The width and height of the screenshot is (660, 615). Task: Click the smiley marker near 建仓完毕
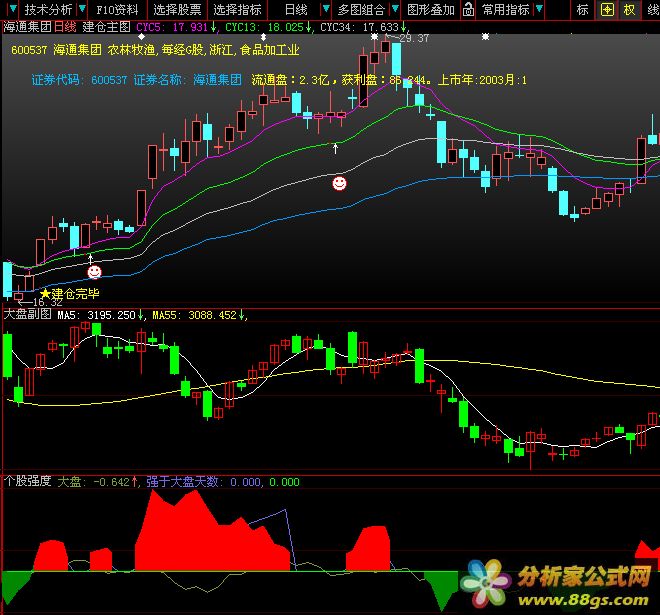(94, 272)
